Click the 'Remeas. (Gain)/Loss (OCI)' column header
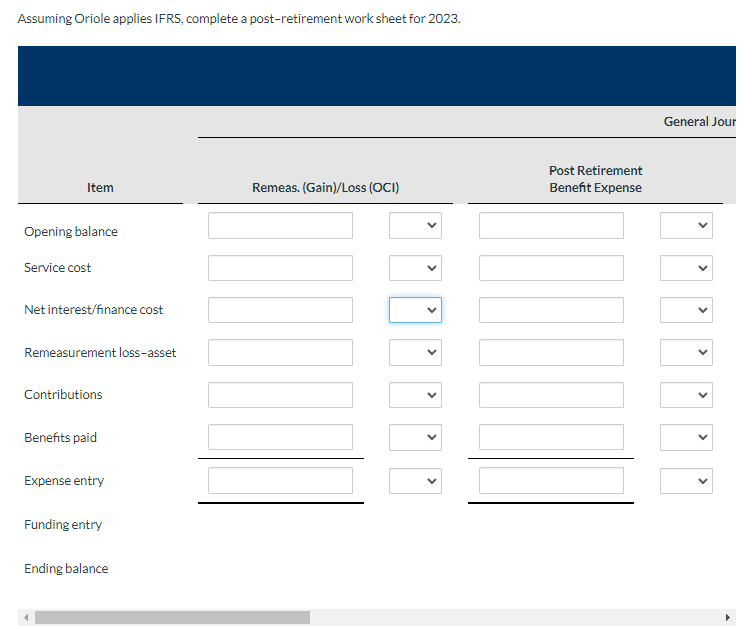Viewport: 753px width, 629px height. pos(326,188)
